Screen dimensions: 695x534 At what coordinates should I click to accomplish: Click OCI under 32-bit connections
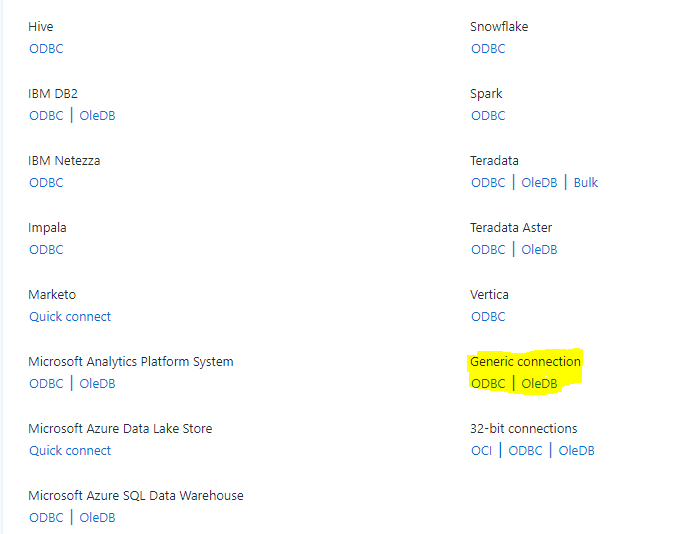(481, 450)
